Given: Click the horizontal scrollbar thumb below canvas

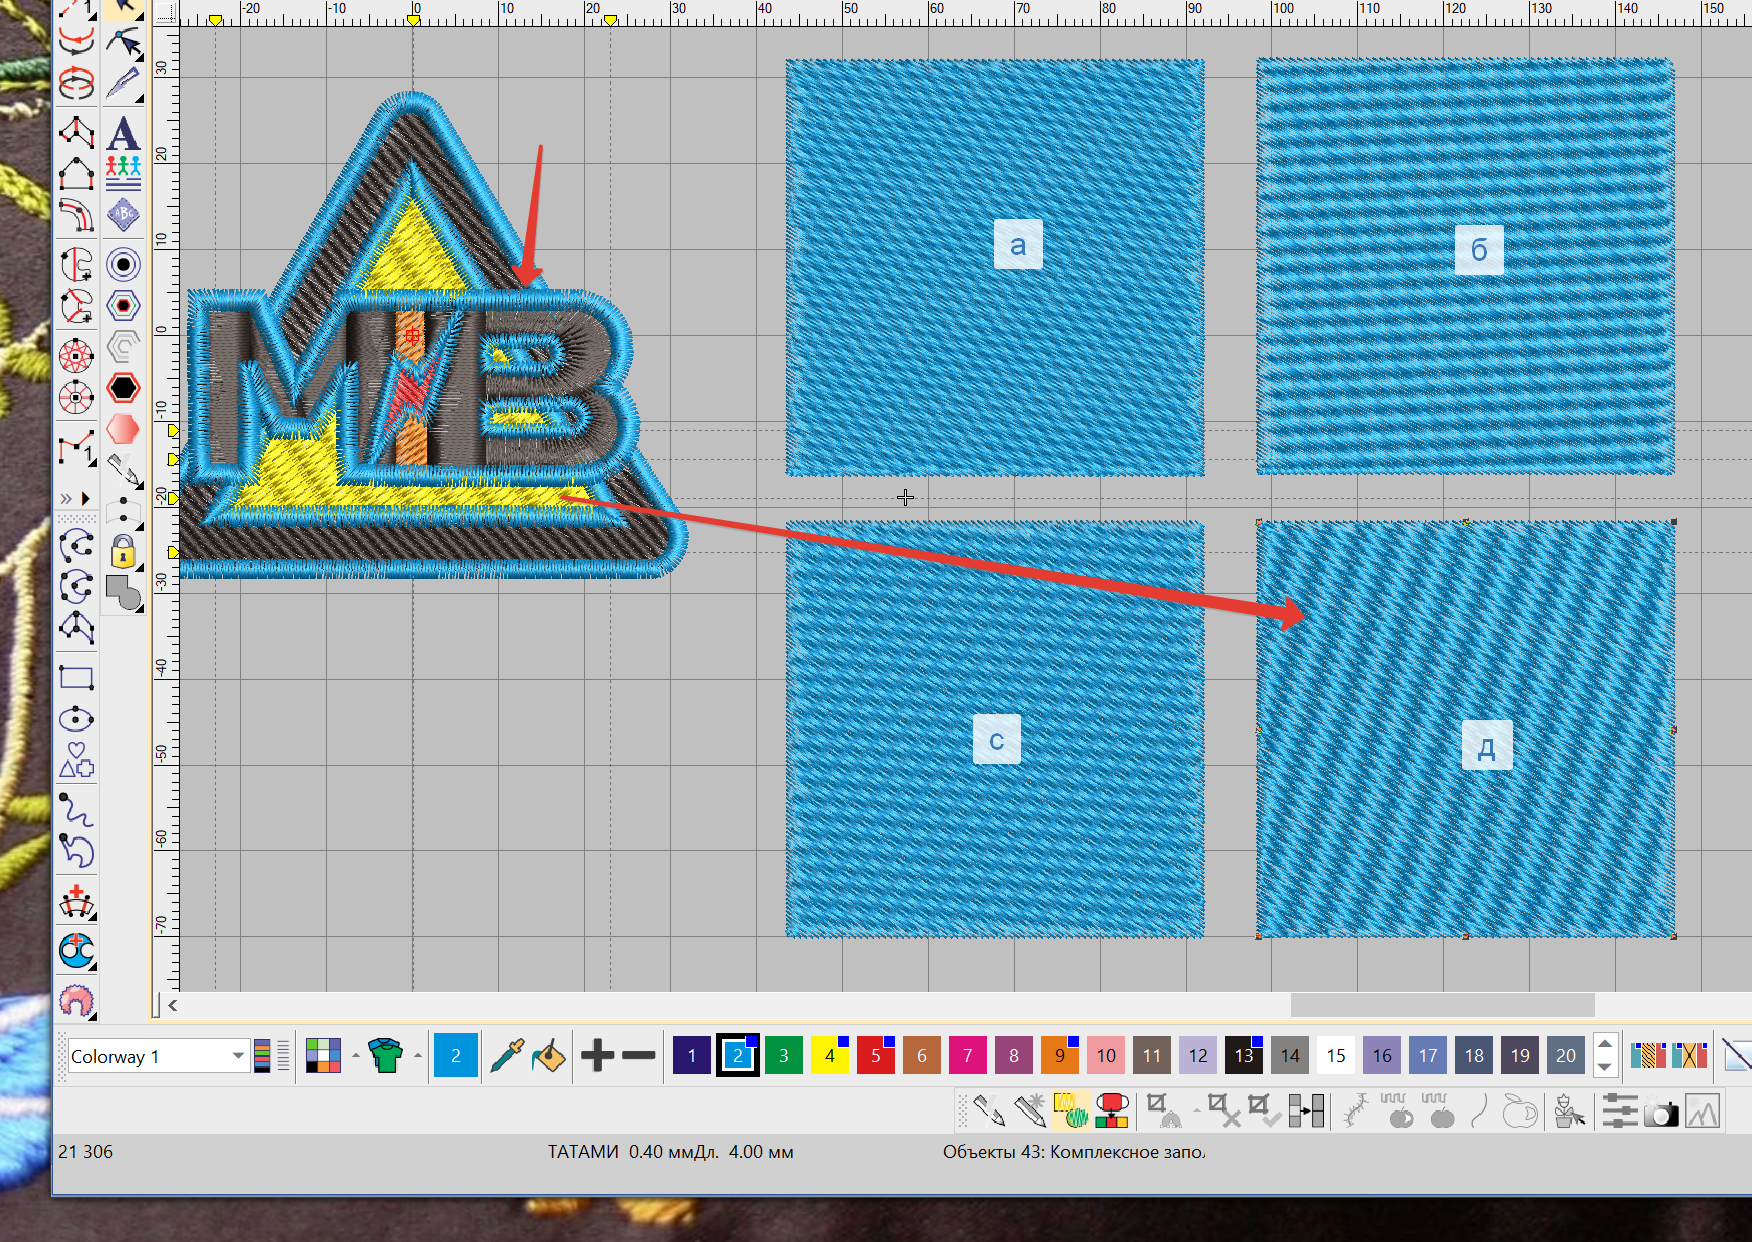Looking at the screenshot, I should (1442, 1005).
